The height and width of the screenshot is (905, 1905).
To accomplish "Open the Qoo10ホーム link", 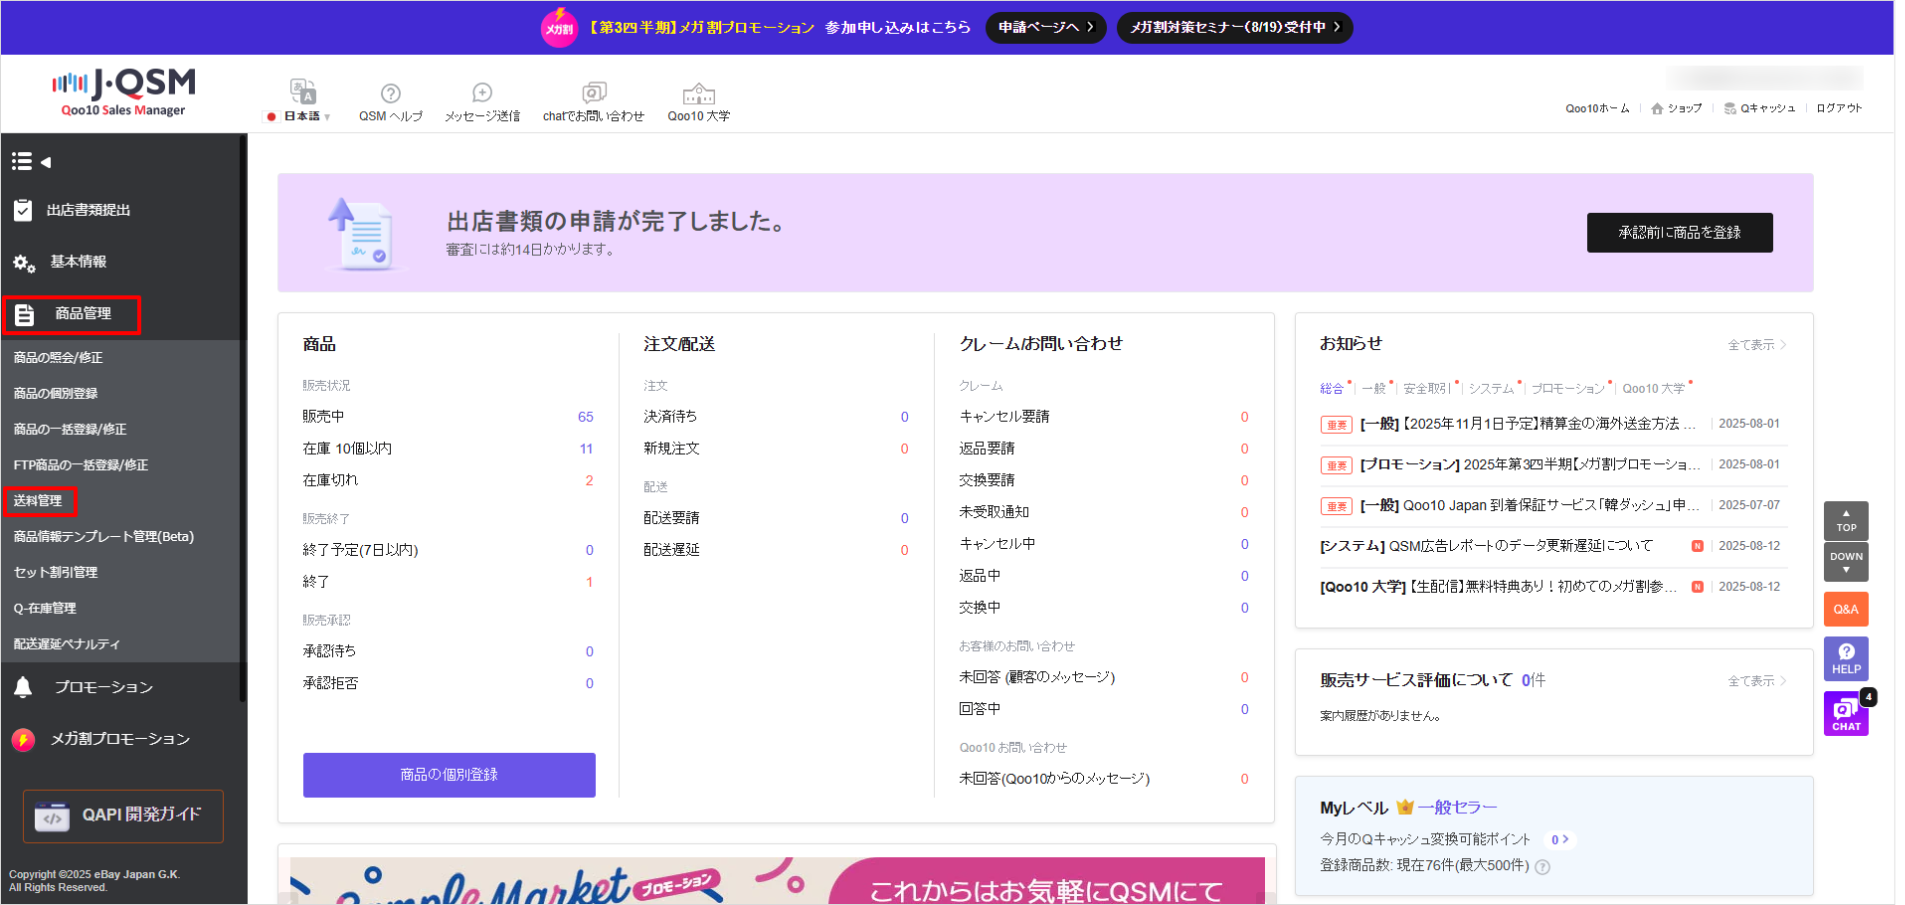I will click(x=1597, y=108).
